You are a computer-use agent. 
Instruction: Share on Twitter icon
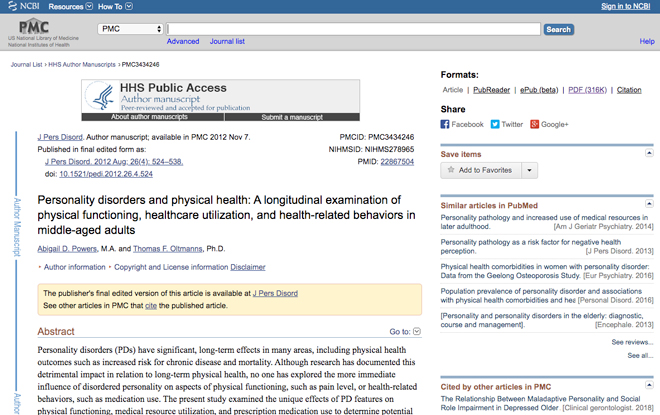tap(495, 124)
